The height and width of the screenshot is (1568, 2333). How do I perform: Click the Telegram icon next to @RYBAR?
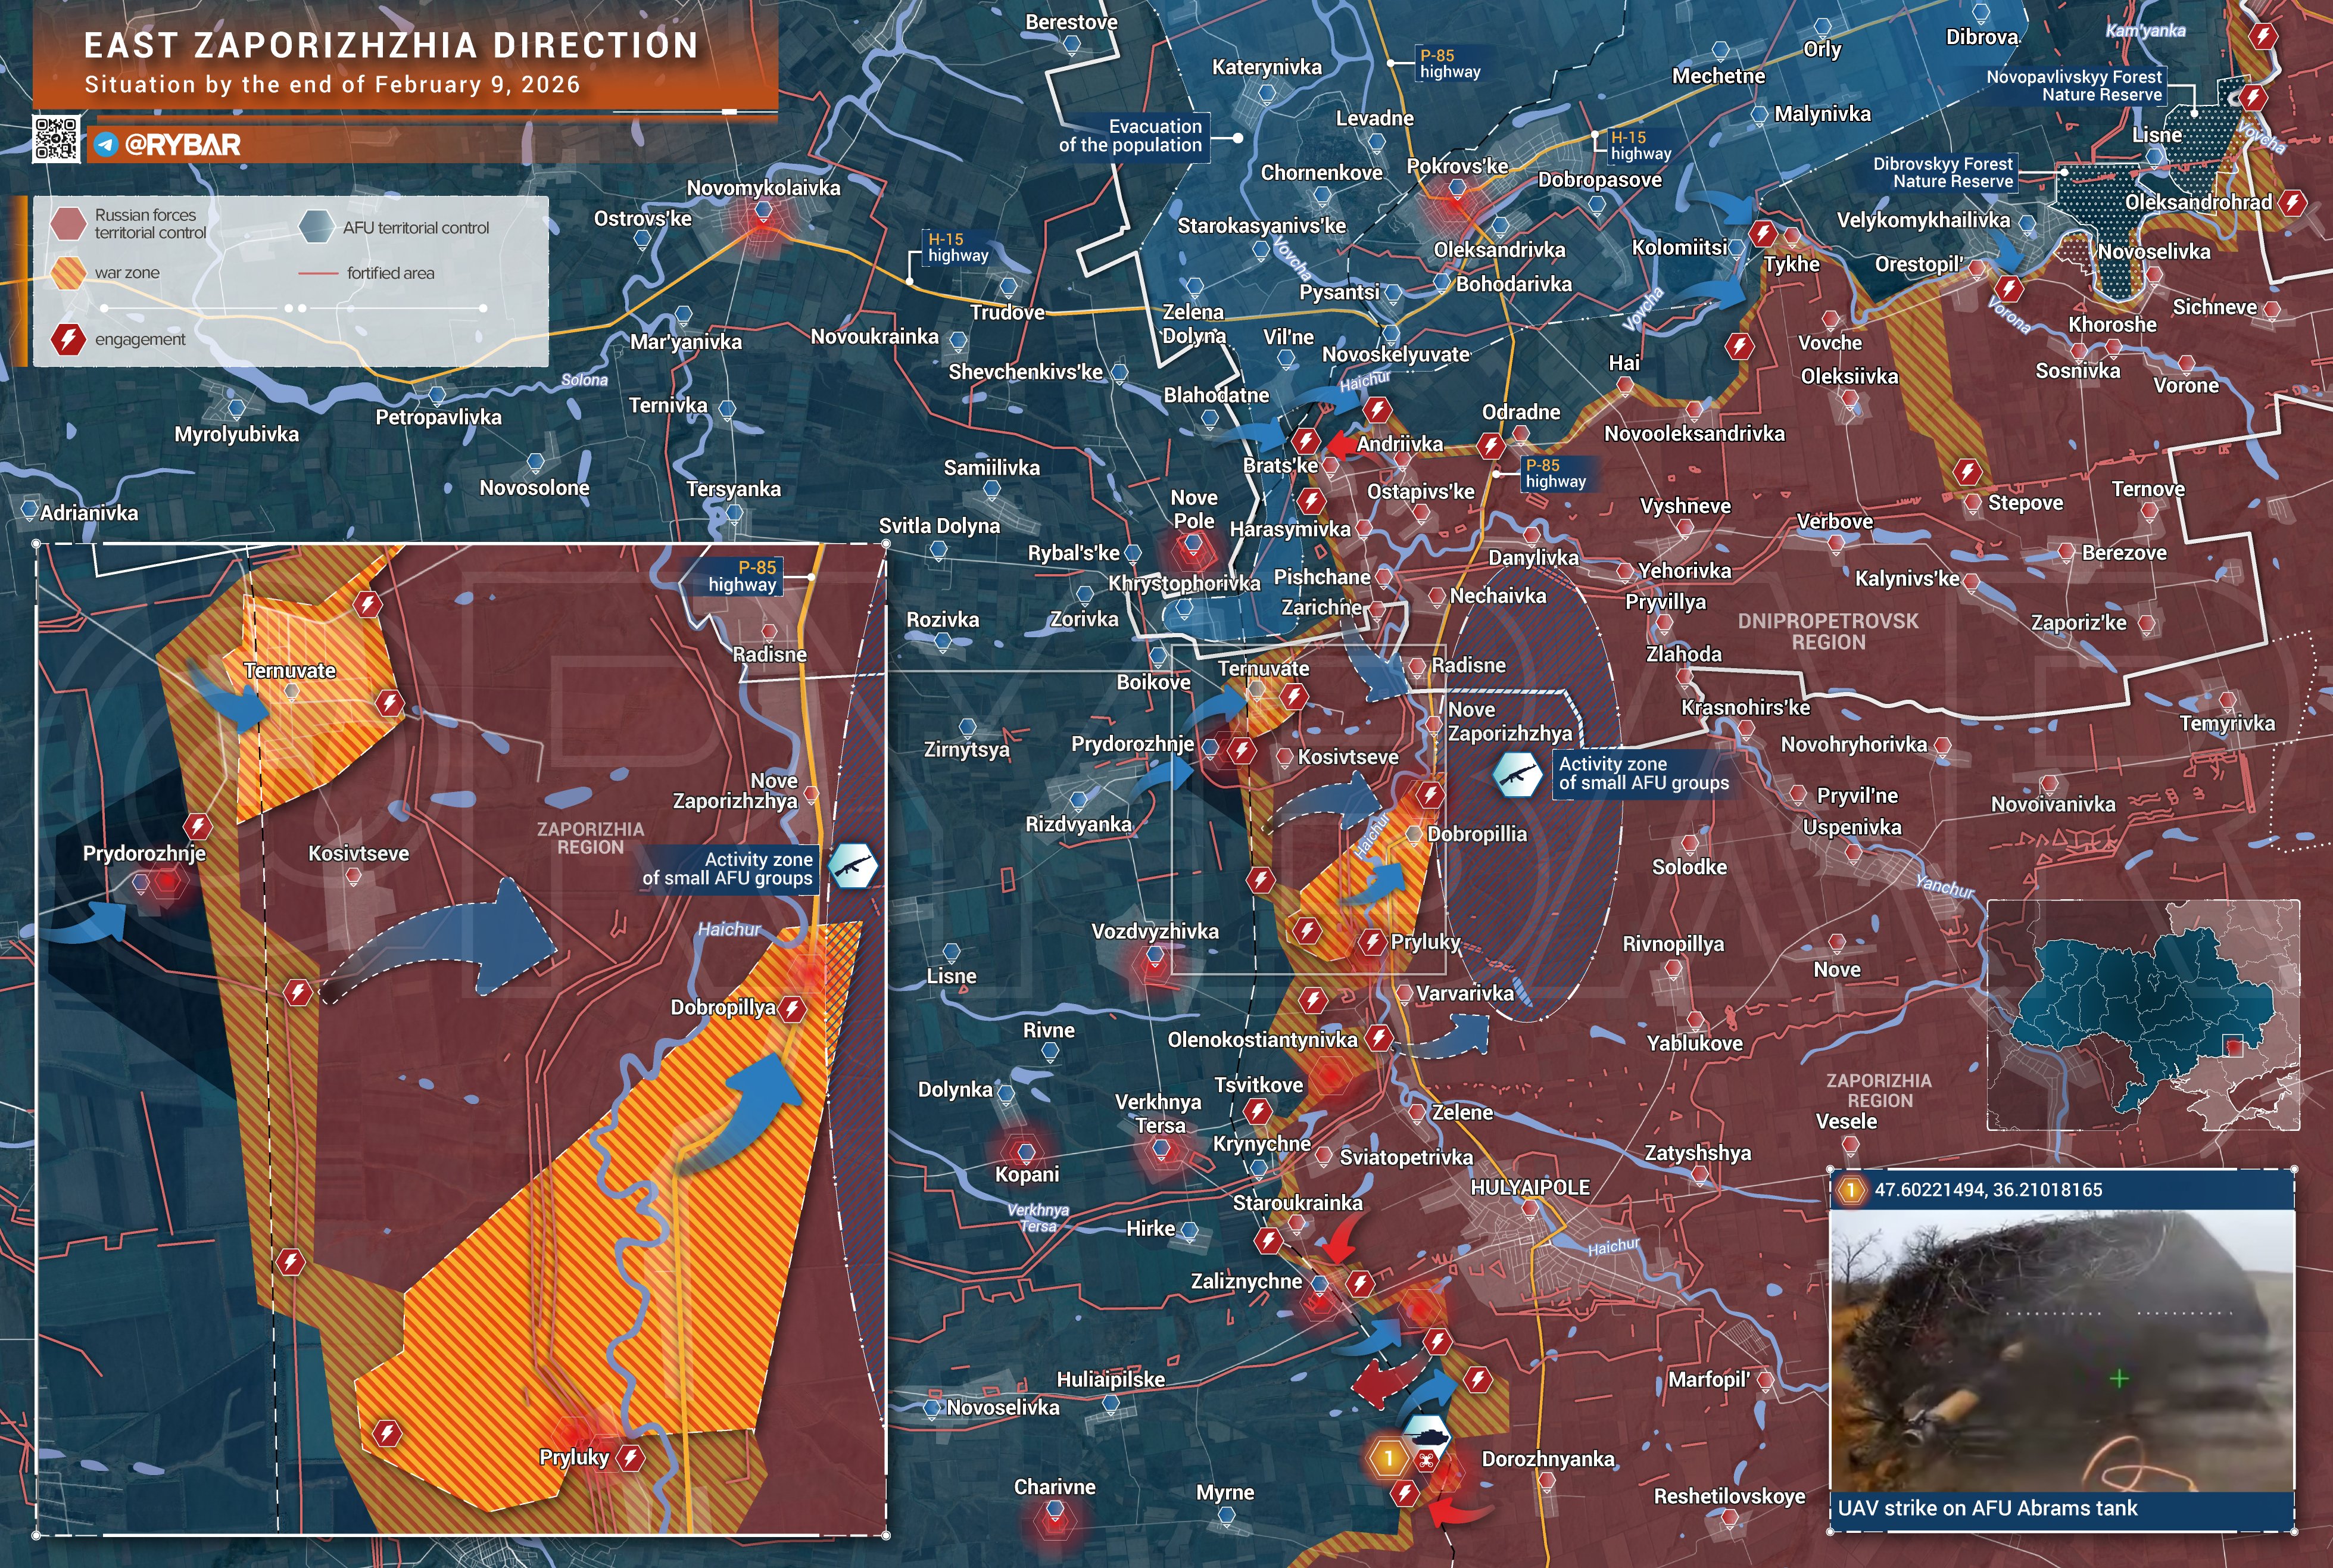point(106,145)
